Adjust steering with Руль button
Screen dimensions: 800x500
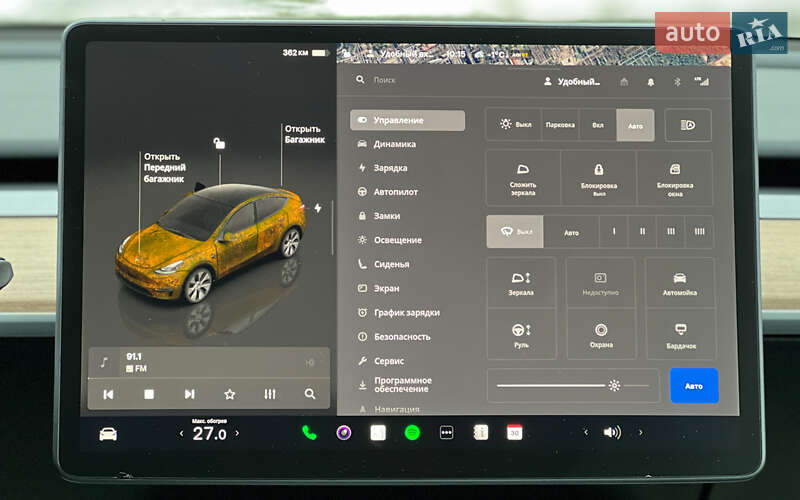tap(521, 335)
